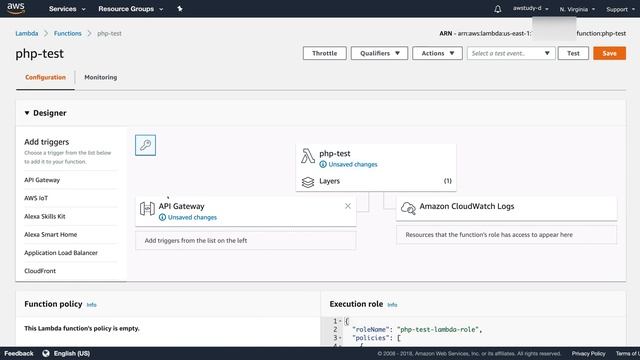The image size is (640, 360).
Task: Open the Qualifiers dropdown
Action: tap(379, 53)
